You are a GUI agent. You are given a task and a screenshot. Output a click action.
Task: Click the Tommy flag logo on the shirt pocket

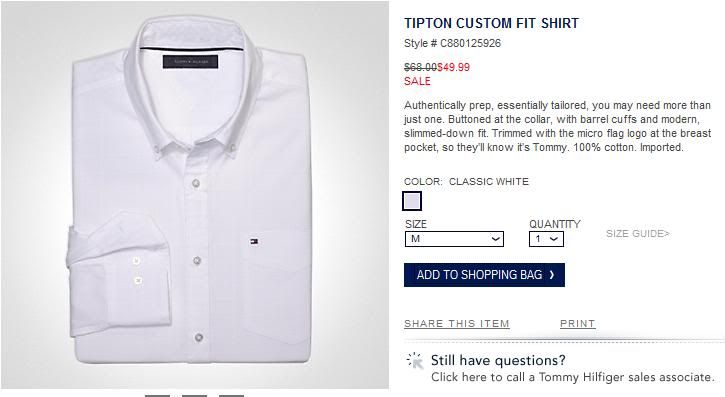pyautogui.click(x=254, y=241)
